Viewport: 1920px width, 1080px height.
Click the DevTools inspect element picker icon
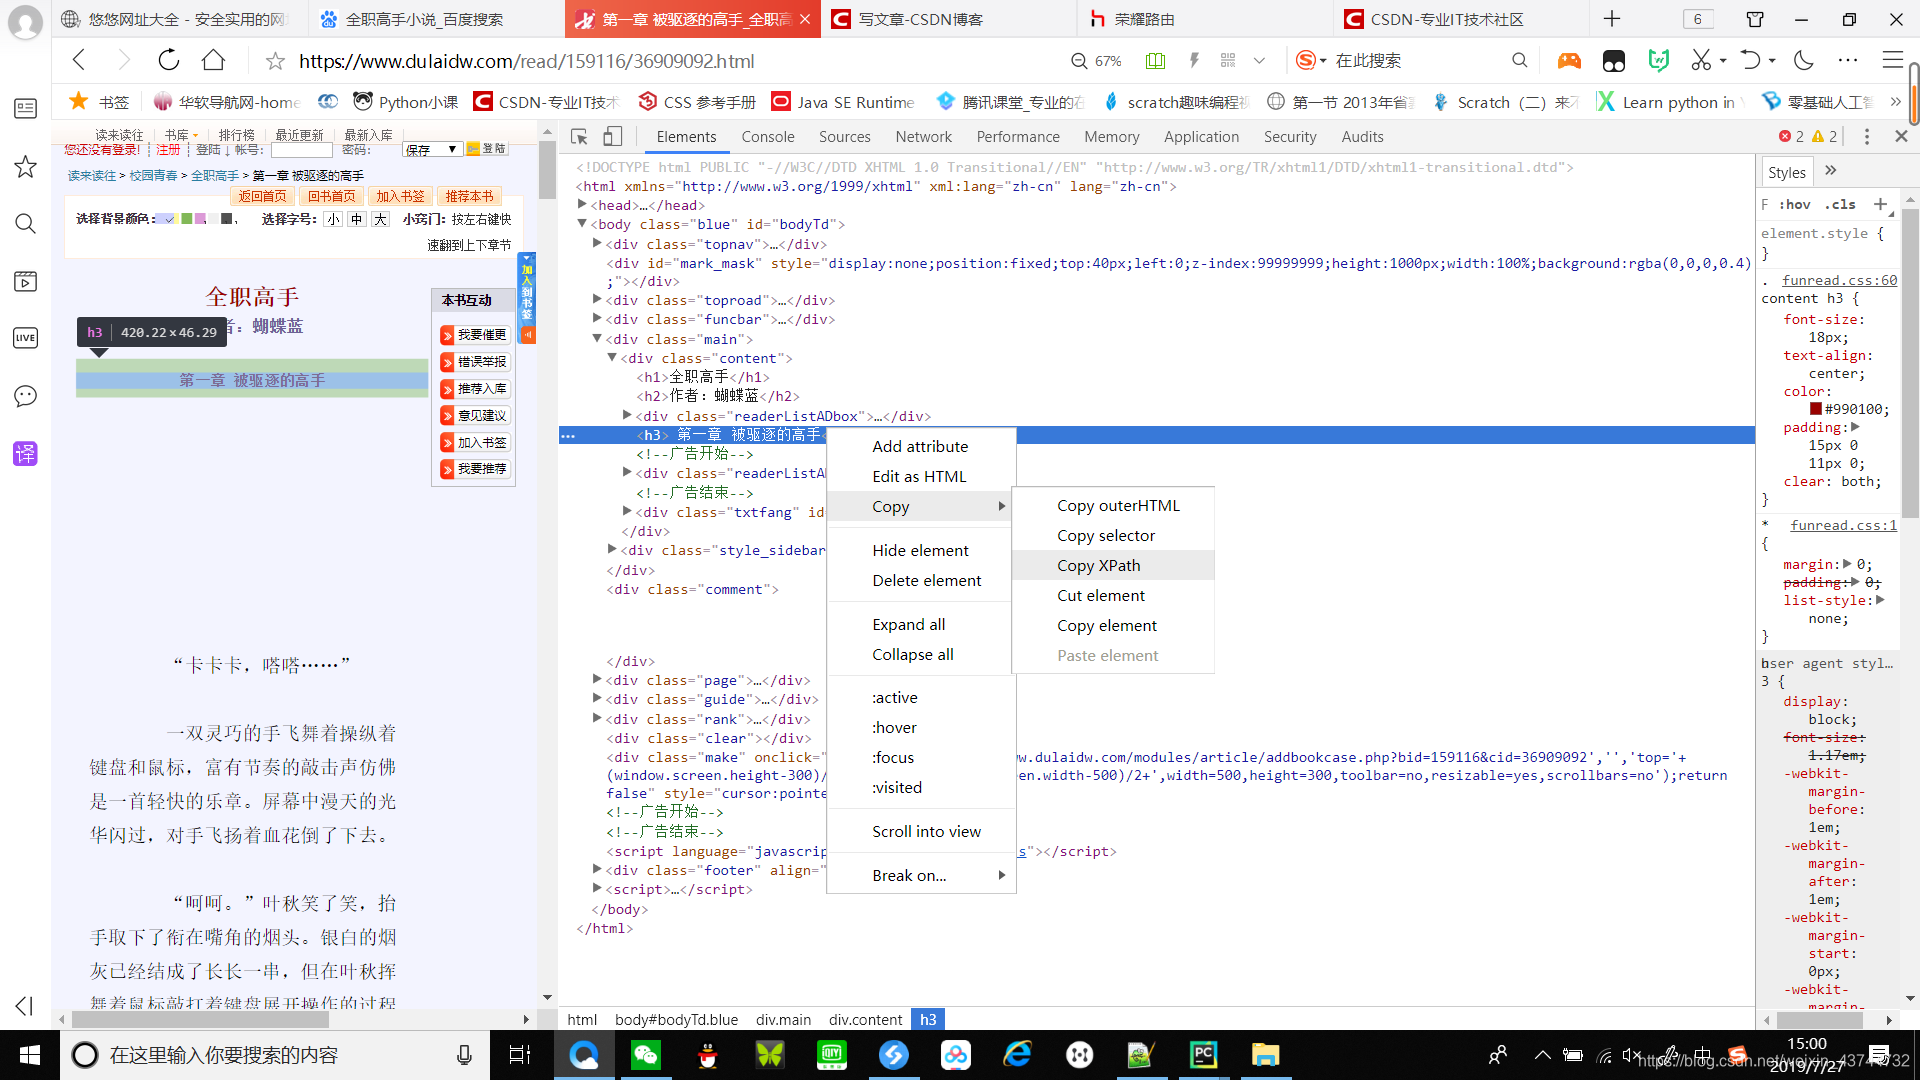point(579,137)
